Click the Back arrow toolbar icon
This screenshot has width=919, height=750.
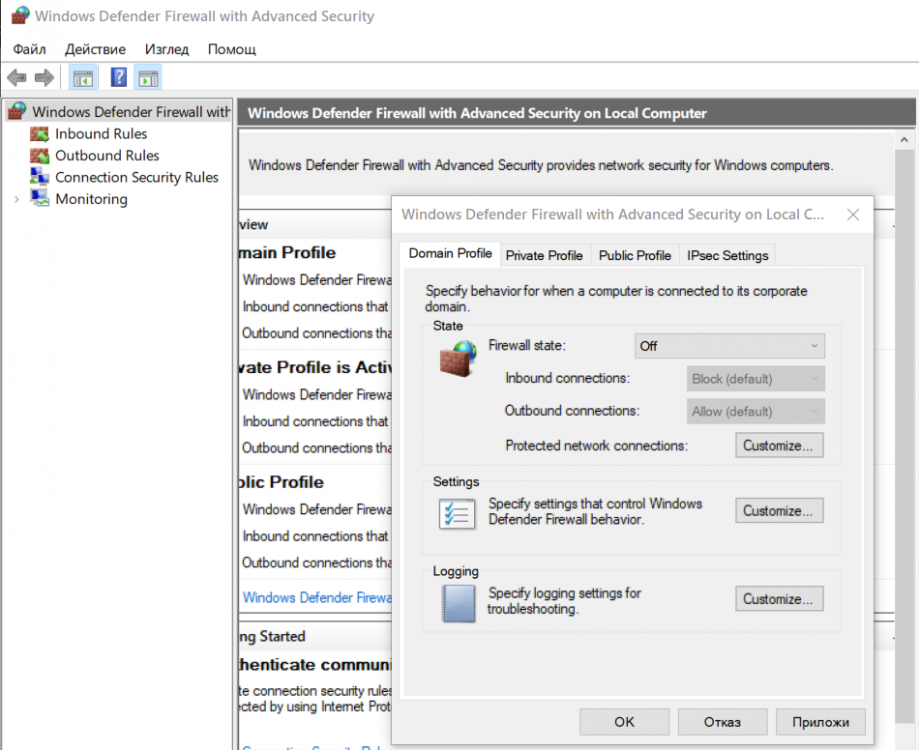coord(17,77)
